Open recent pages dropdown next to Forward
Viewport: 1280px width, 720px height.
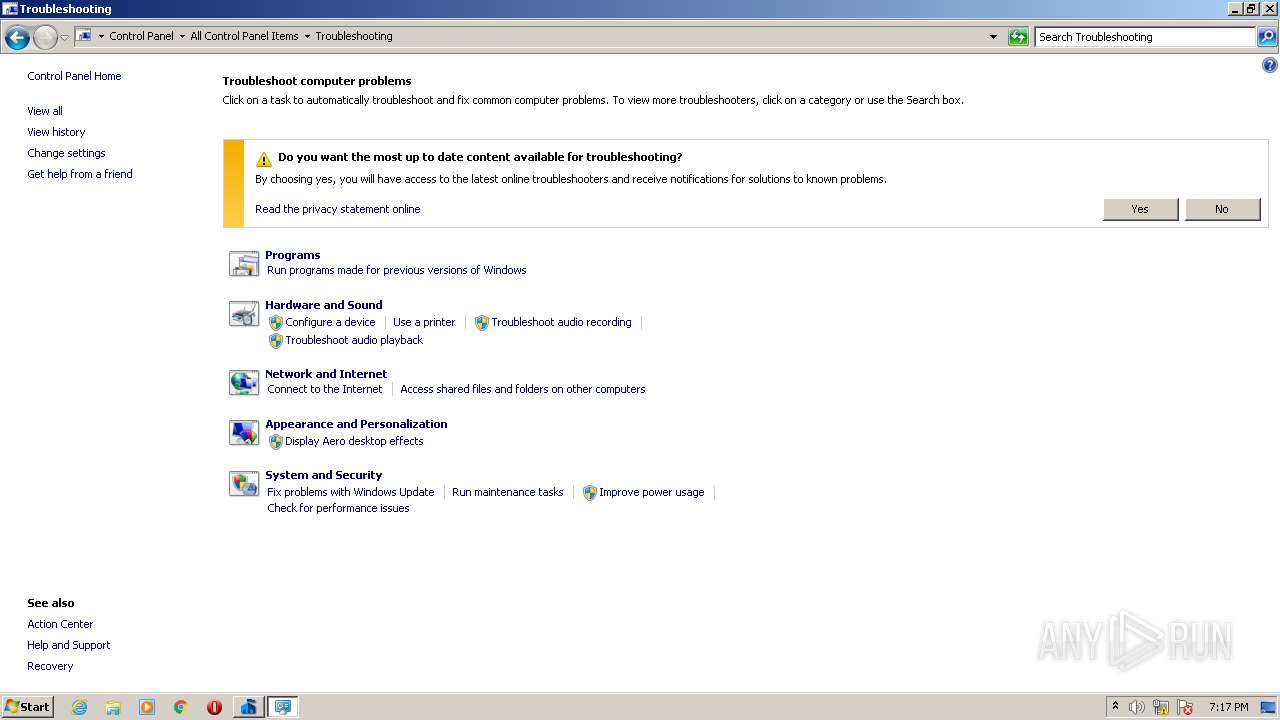[x=64, y=37]
